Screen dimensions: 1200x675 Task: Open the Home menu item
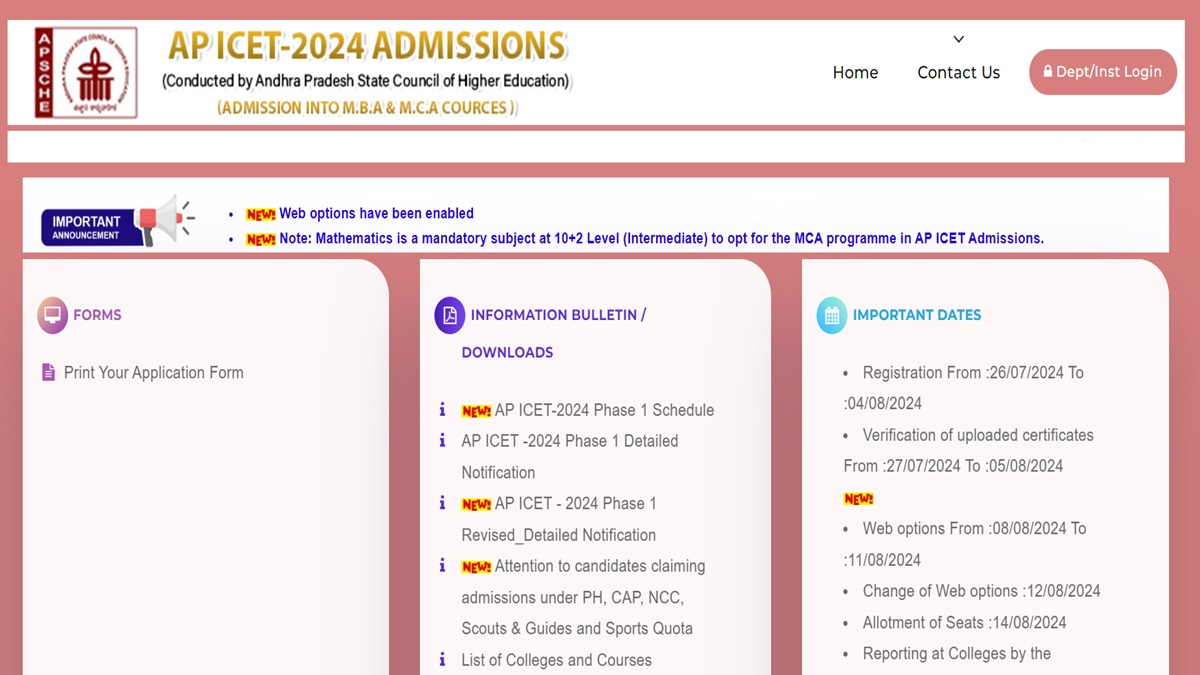[855, 73]
